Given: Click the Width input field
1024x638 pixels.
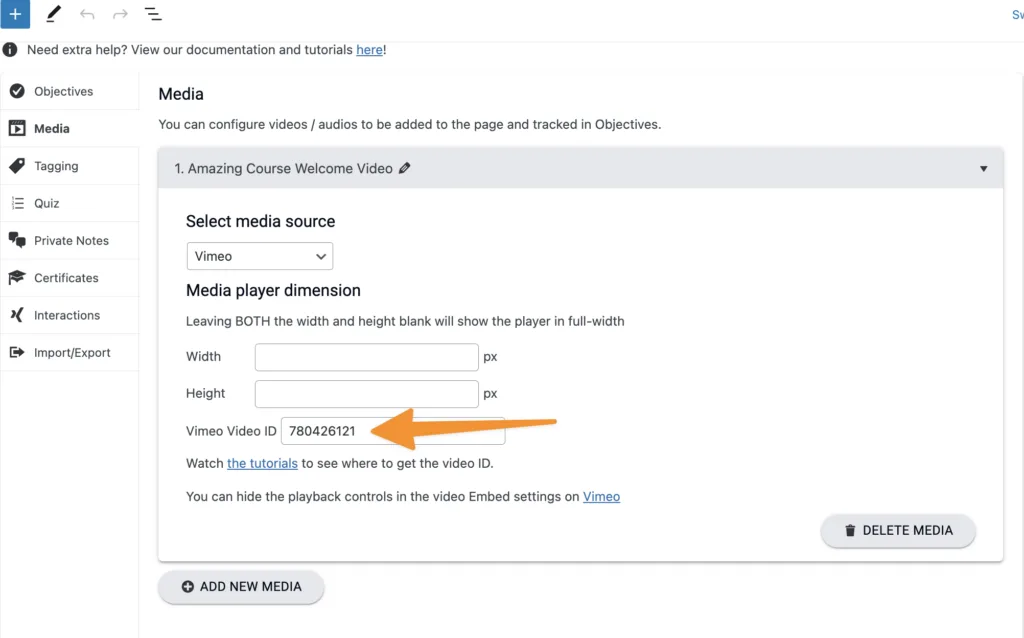Looking at the screenshot, I should click(x=367, y=357).
